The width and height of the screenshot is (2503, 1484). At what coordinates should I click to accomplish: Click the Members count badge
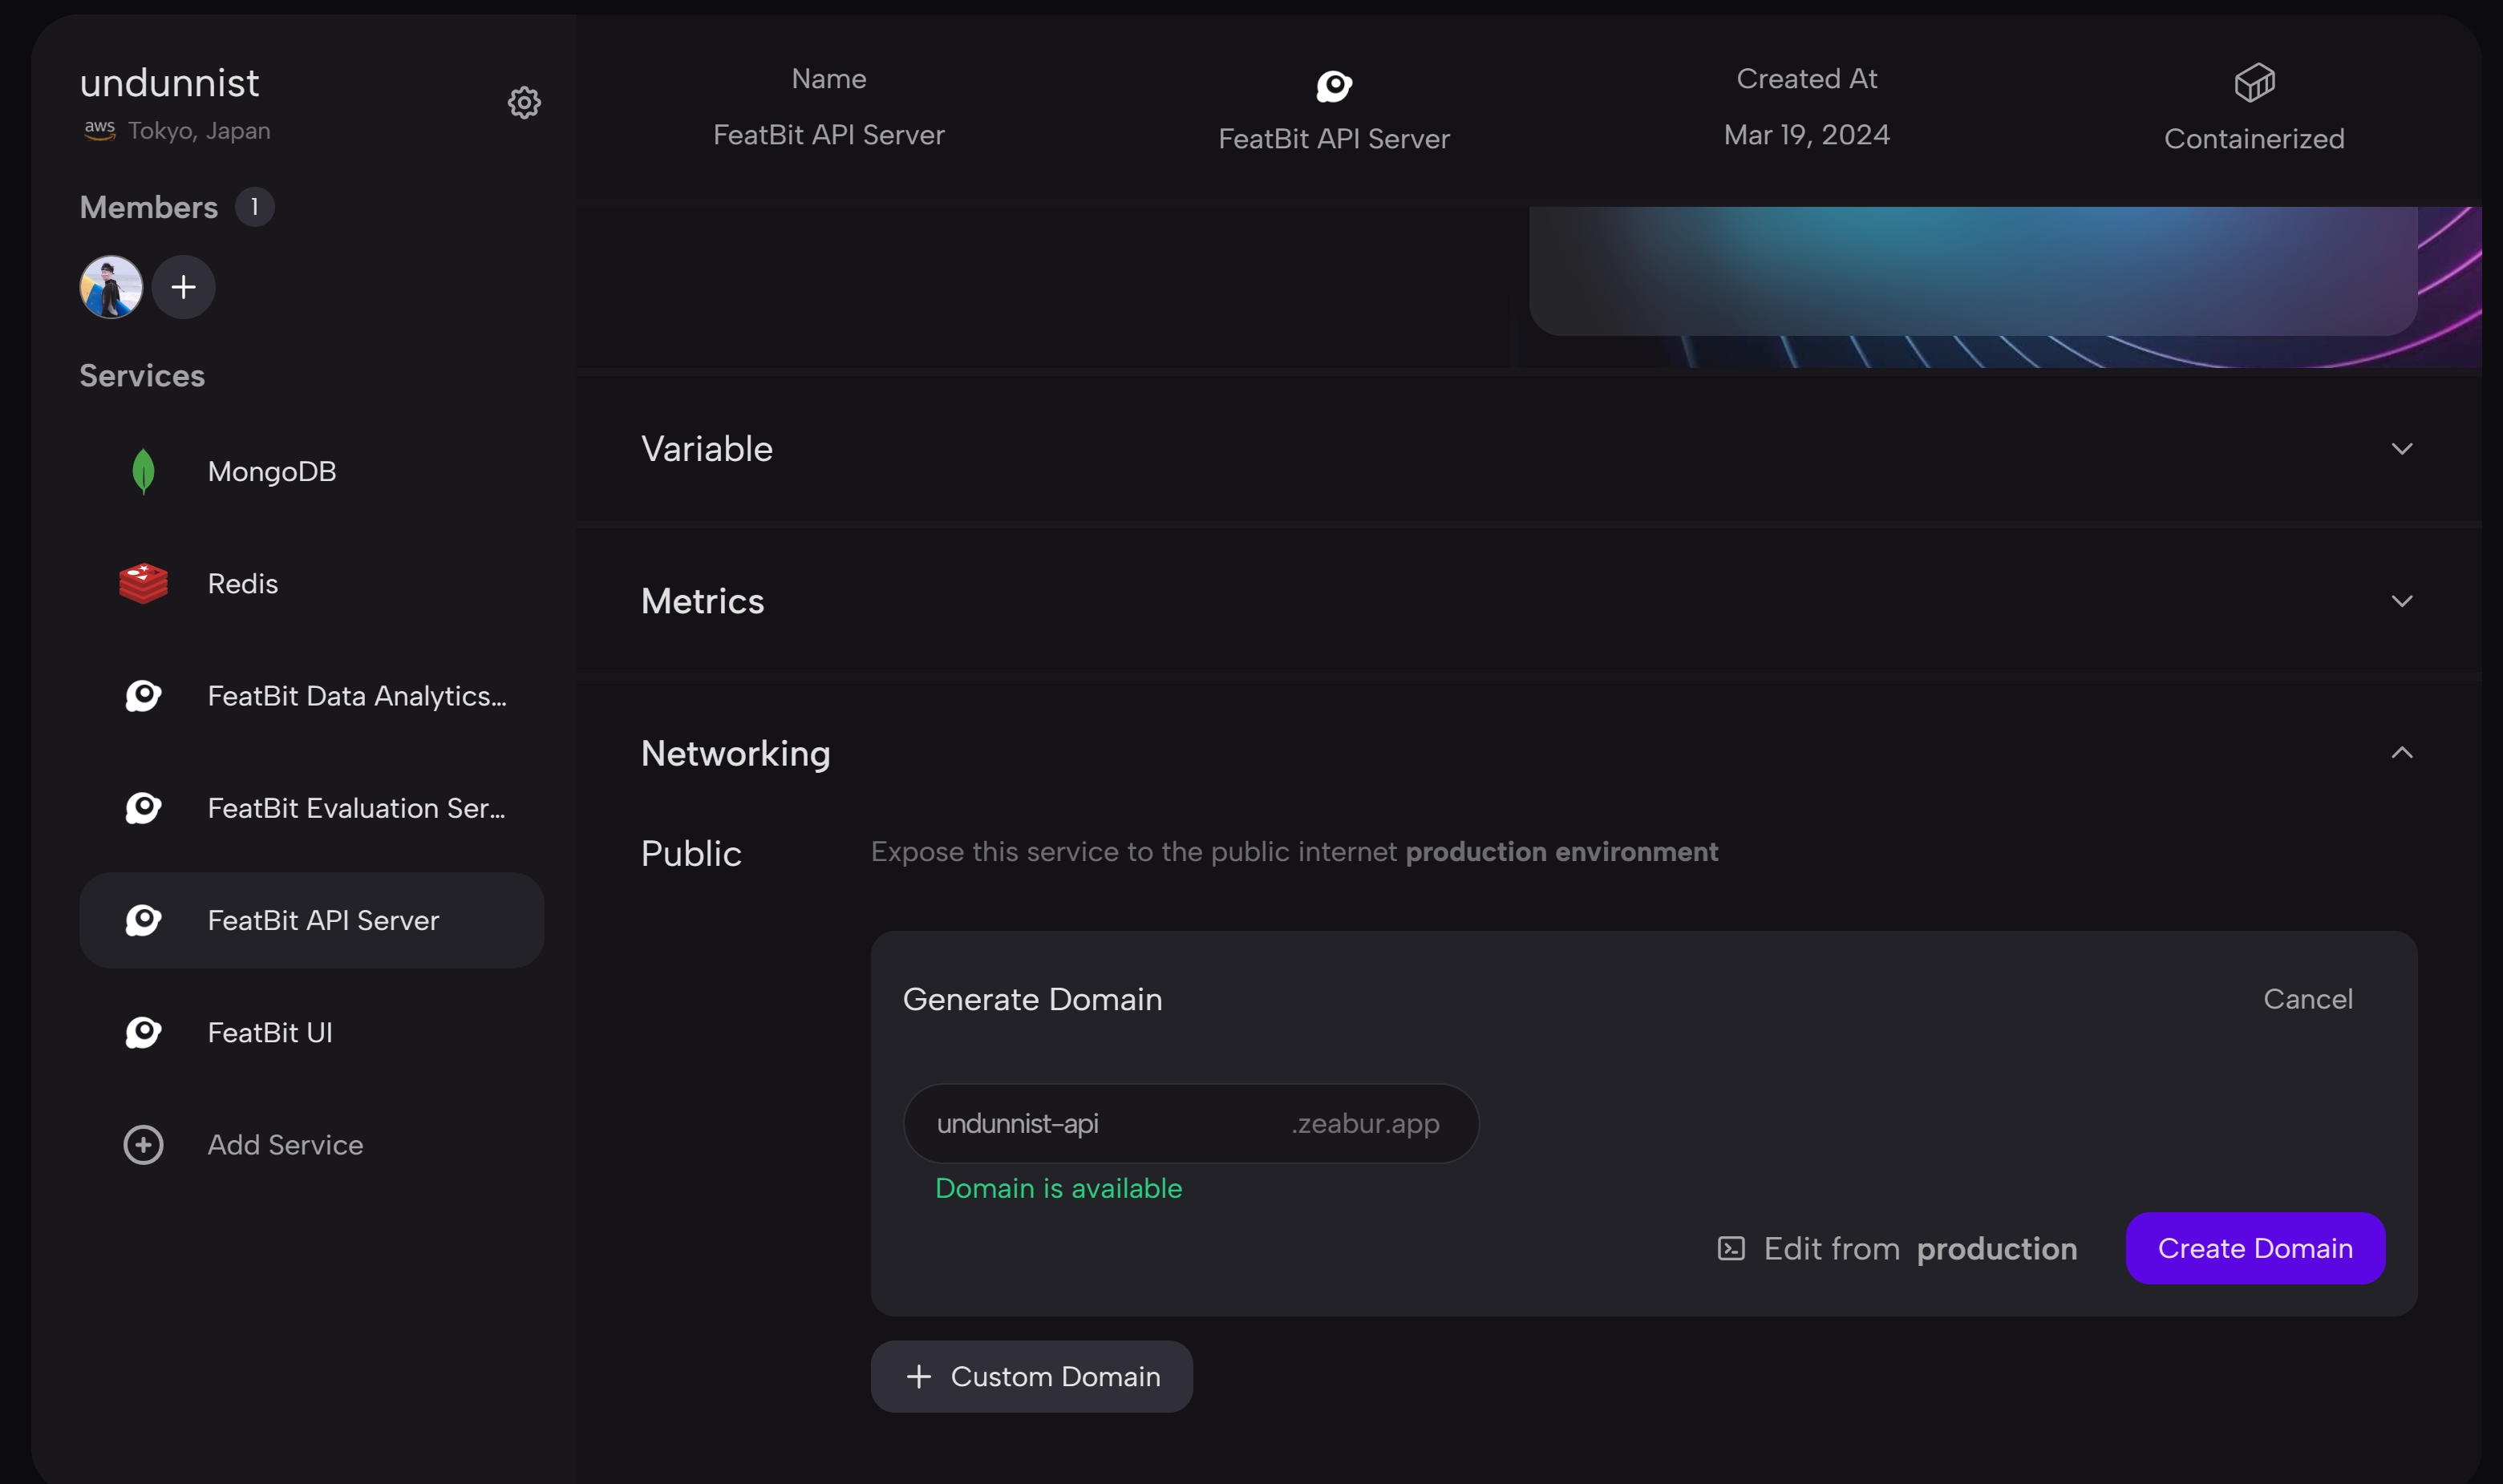point(254,207)
